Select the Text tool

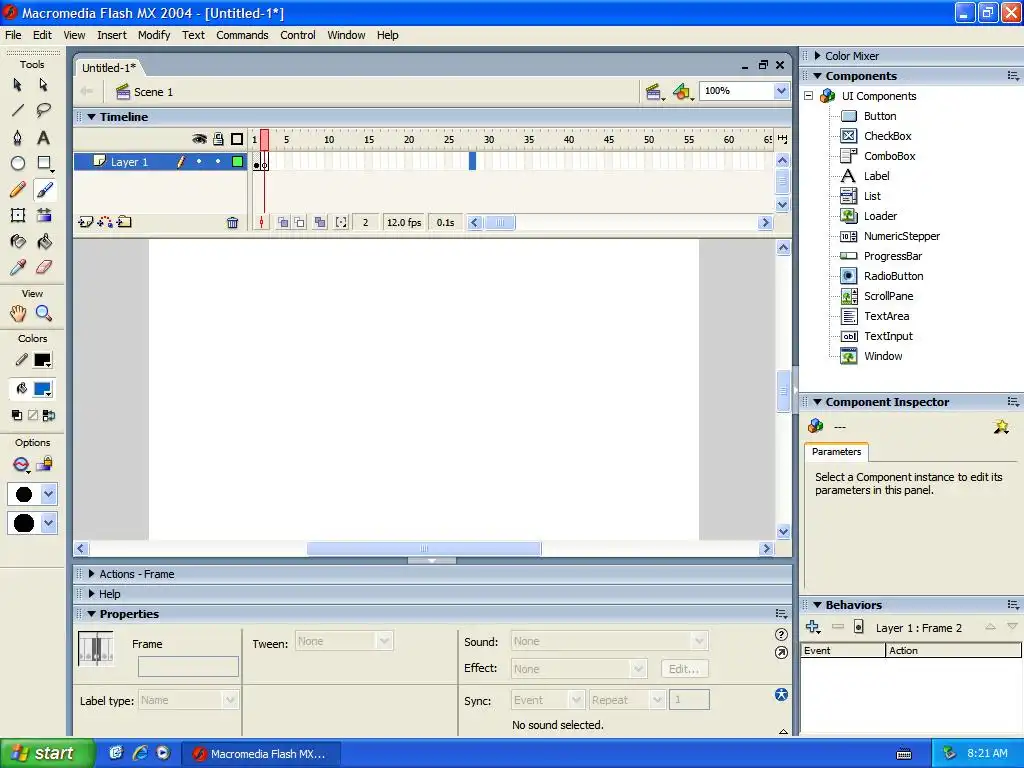[43, 137]
